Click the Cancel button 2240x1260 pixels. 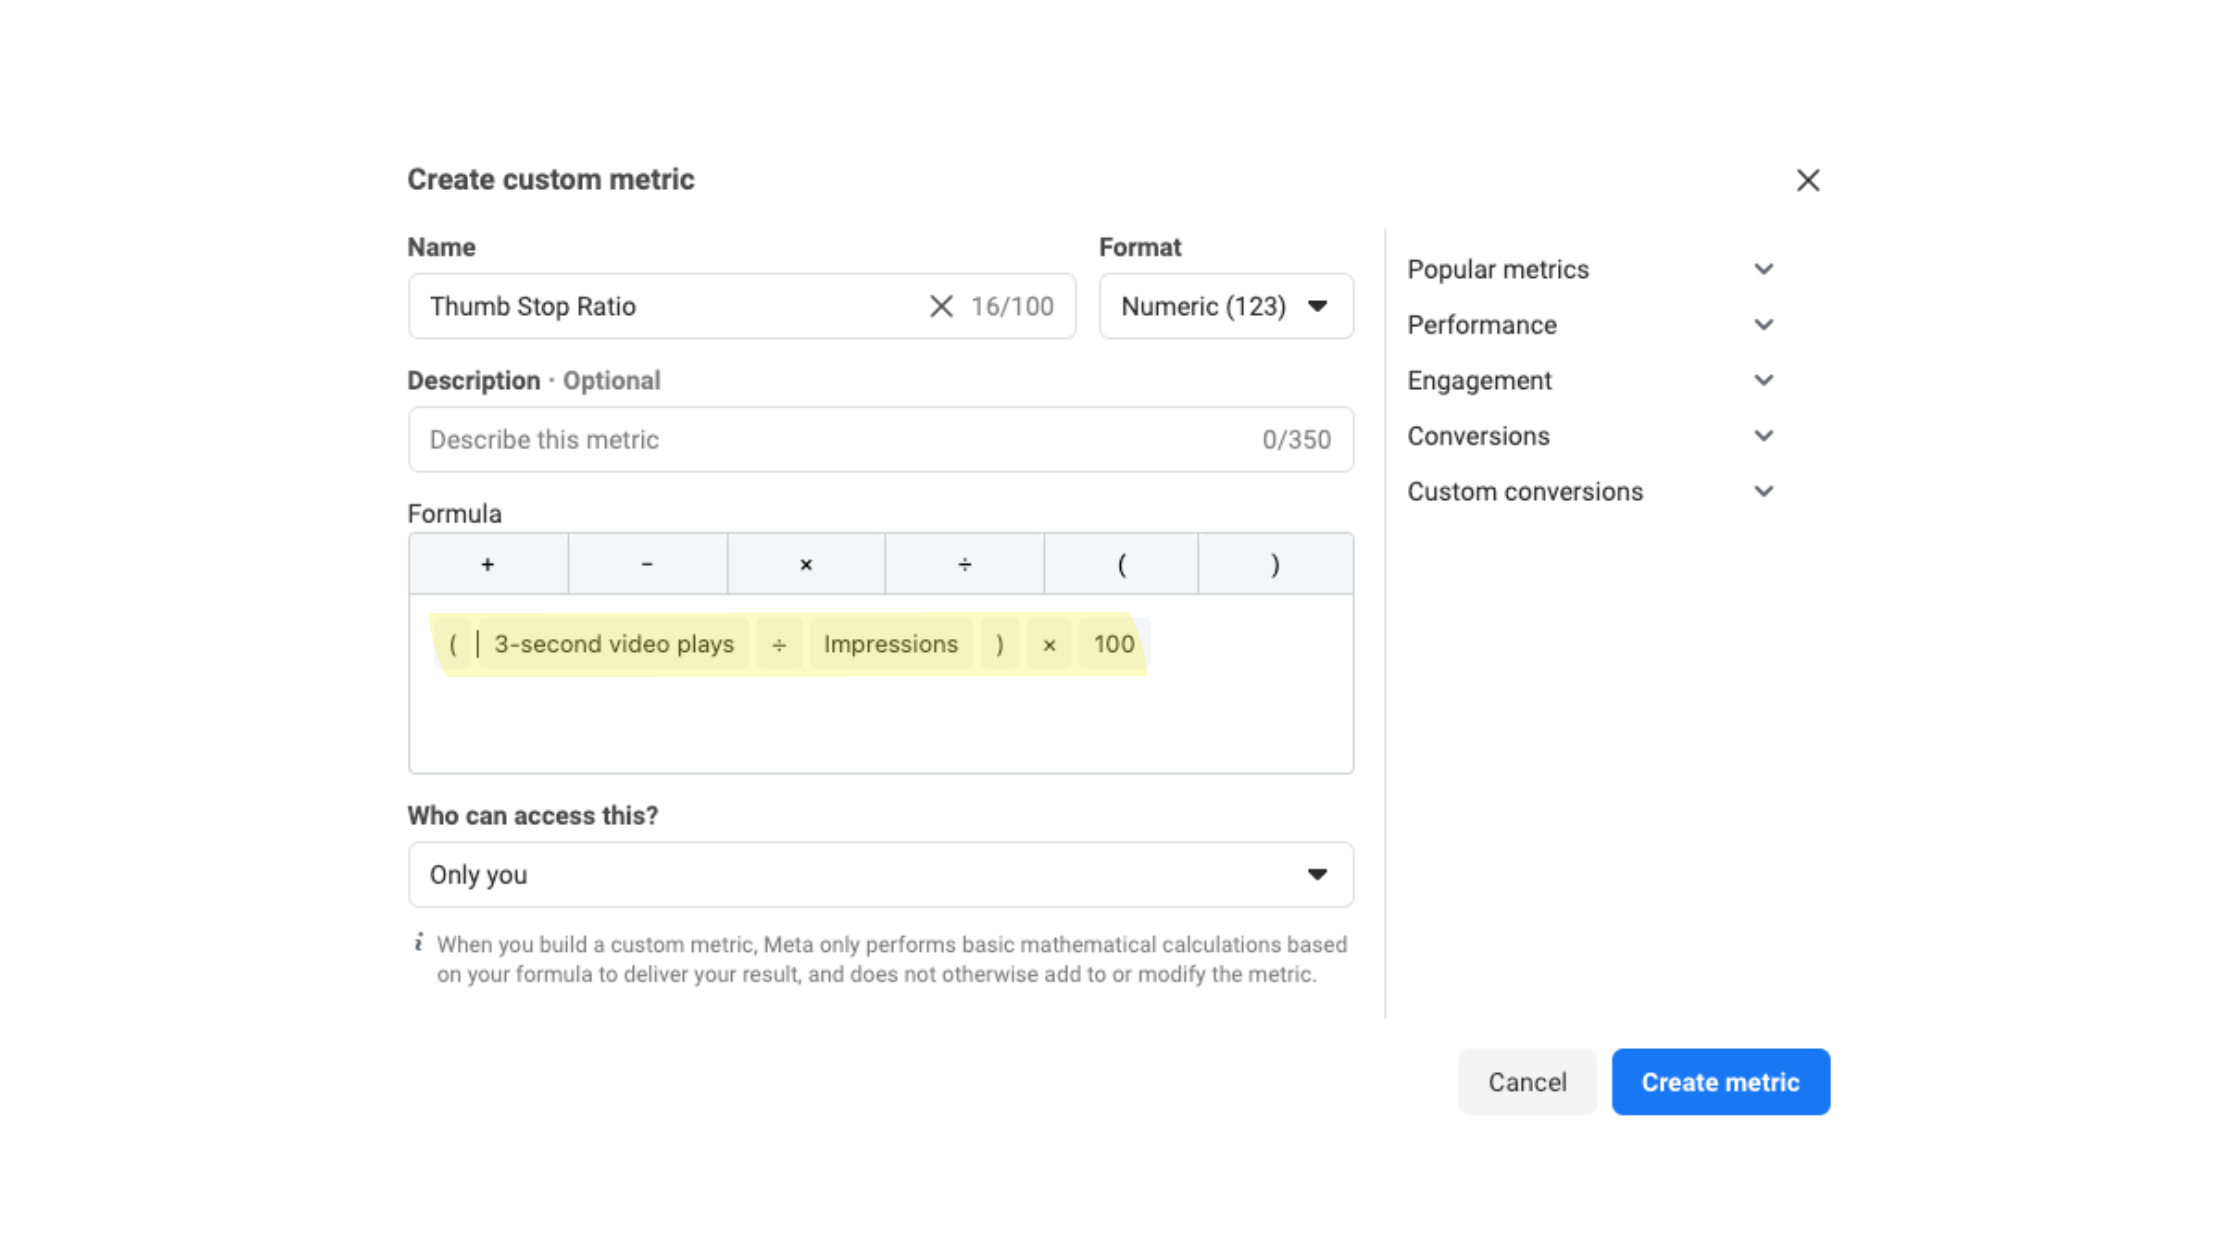[x=1527, y=1081]
